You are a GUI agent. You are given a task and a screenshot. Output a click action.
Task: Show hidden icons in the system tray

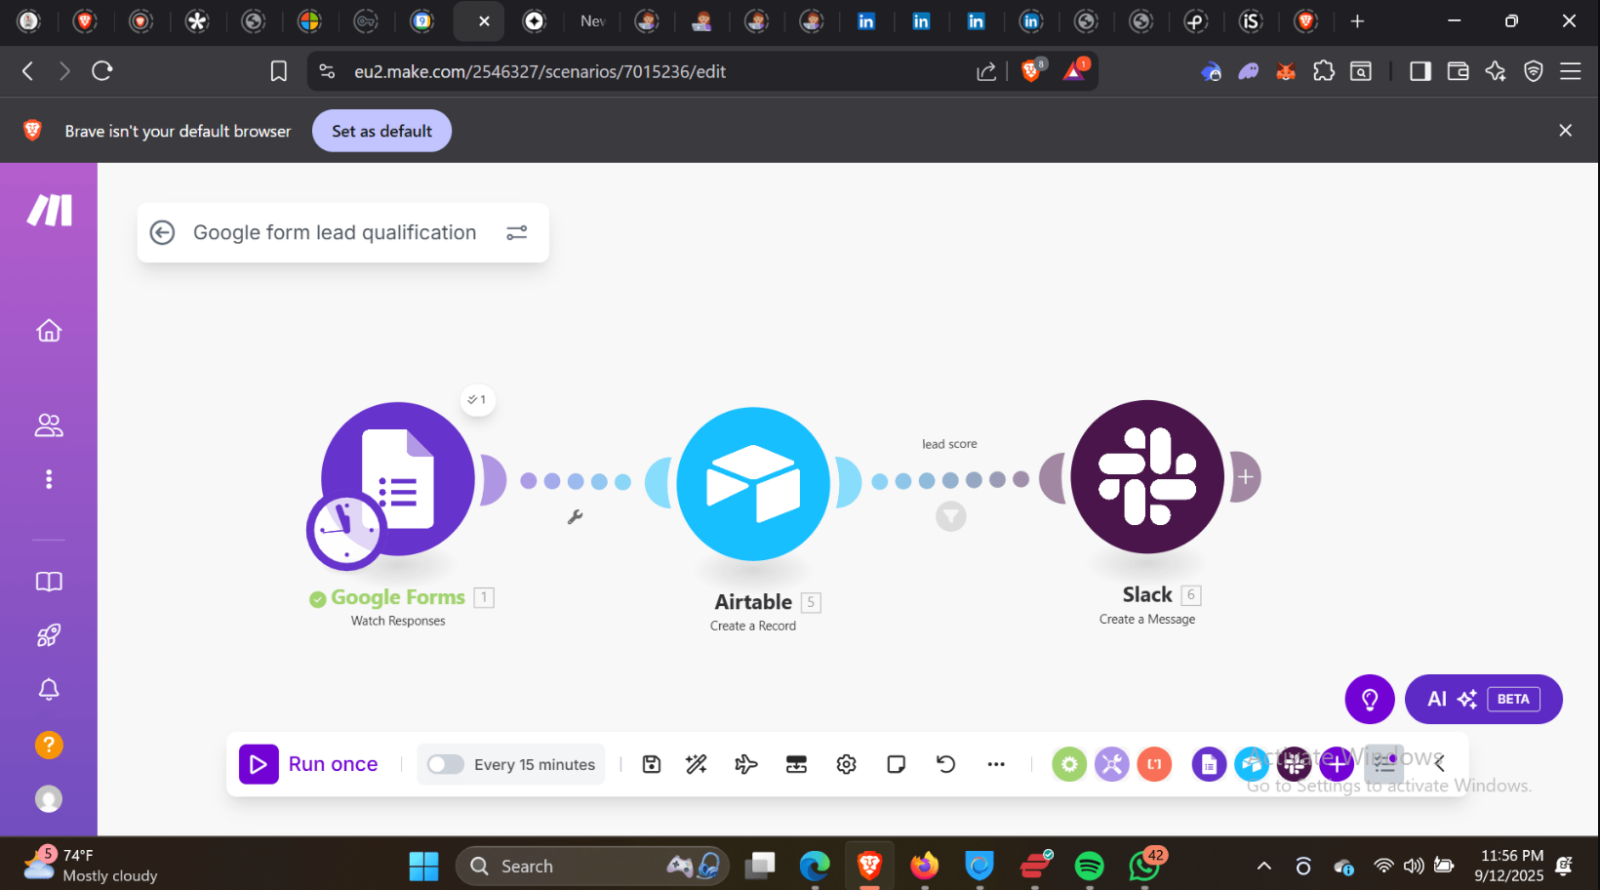[1264, 866]
